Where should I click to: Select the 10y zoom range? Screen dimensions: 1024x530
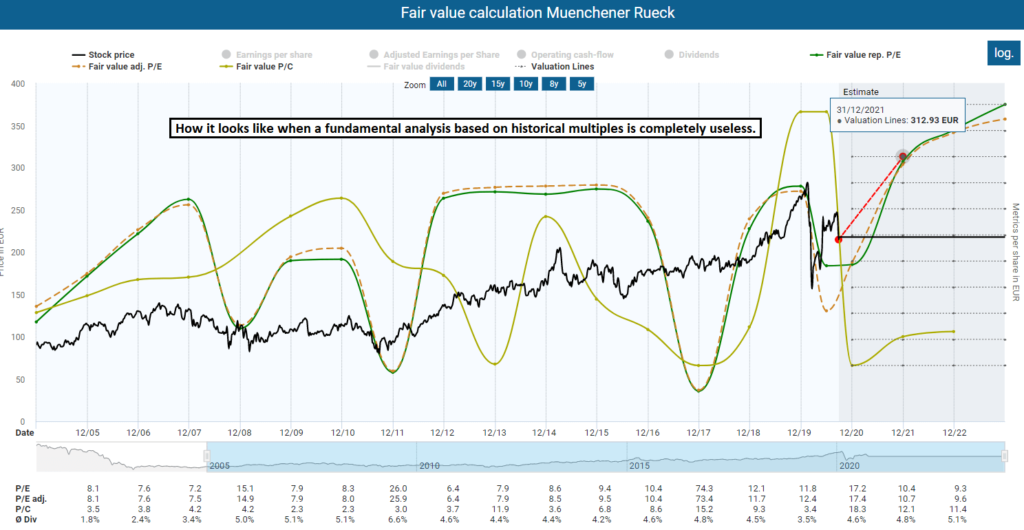[526, 84]
